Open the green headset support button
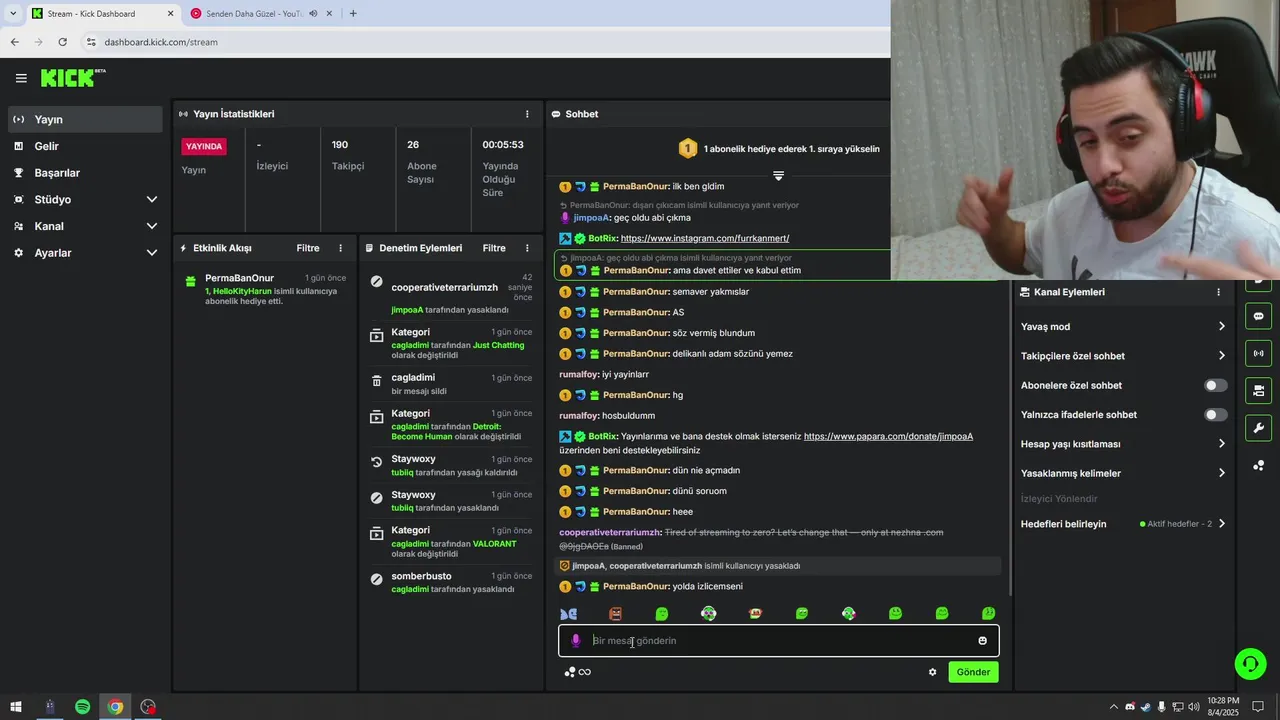1280x720 pixels. coord(1249,663)
